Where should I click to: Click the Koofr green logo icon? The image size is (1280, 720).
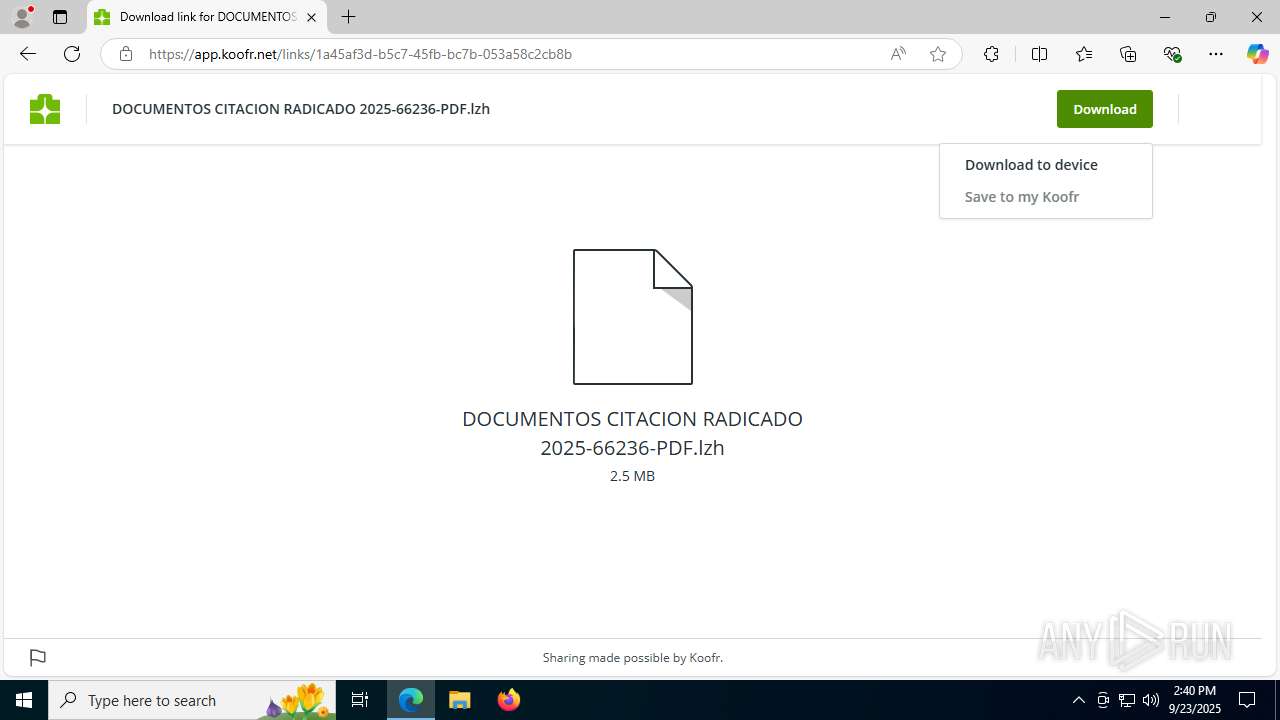coord(45,109)
